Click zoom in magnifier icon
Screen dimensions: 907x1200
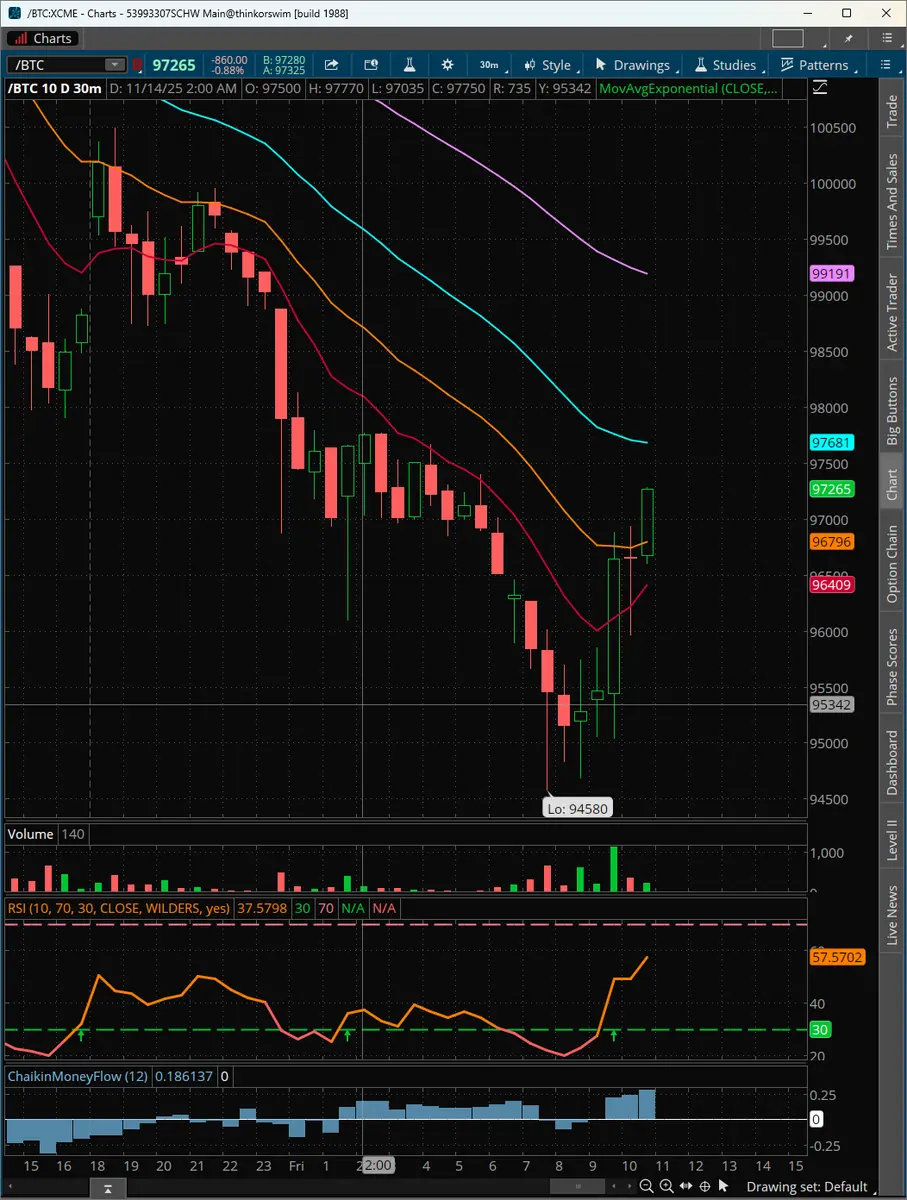pyautogui.click(x=667, y=1185)
